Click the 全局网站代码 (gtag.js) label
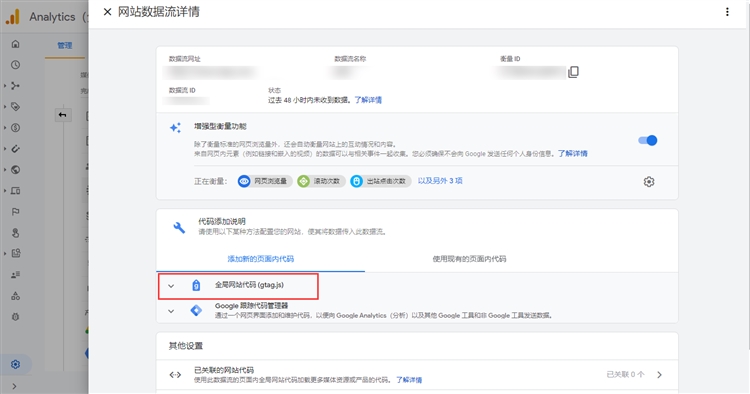Screen dimensions: 750x394 click(x=249, y=285)
